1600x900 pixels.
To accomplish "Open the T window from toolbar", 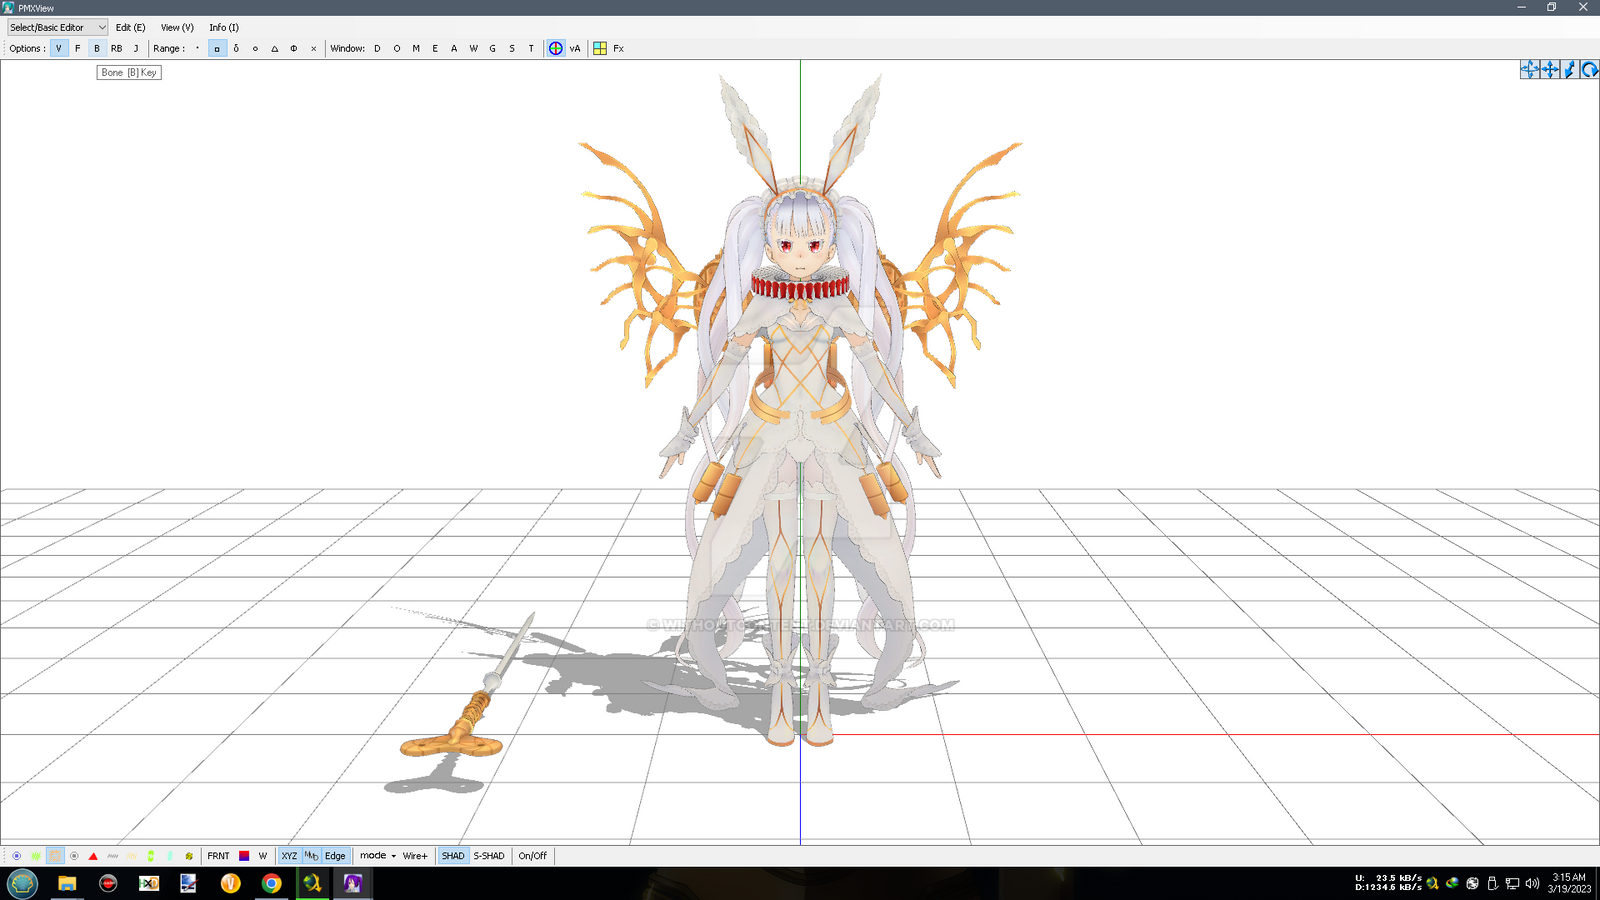I will pos(531,48).
